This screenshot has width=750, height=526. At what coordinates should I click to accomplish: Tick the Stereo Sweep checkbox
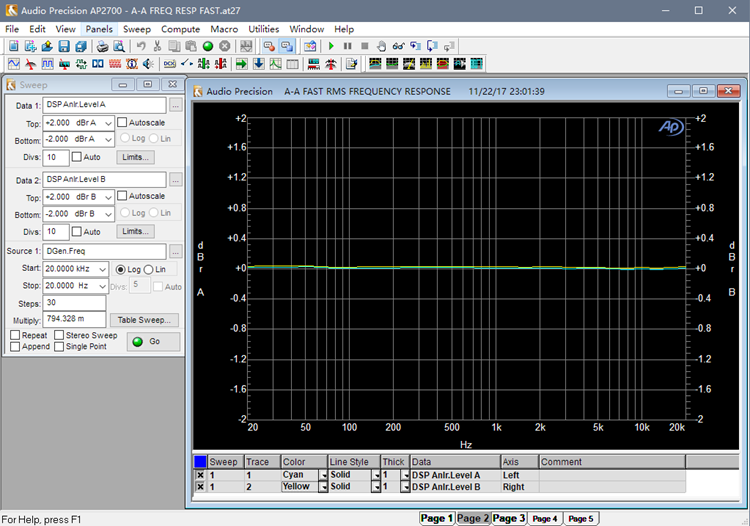[59, 335]
